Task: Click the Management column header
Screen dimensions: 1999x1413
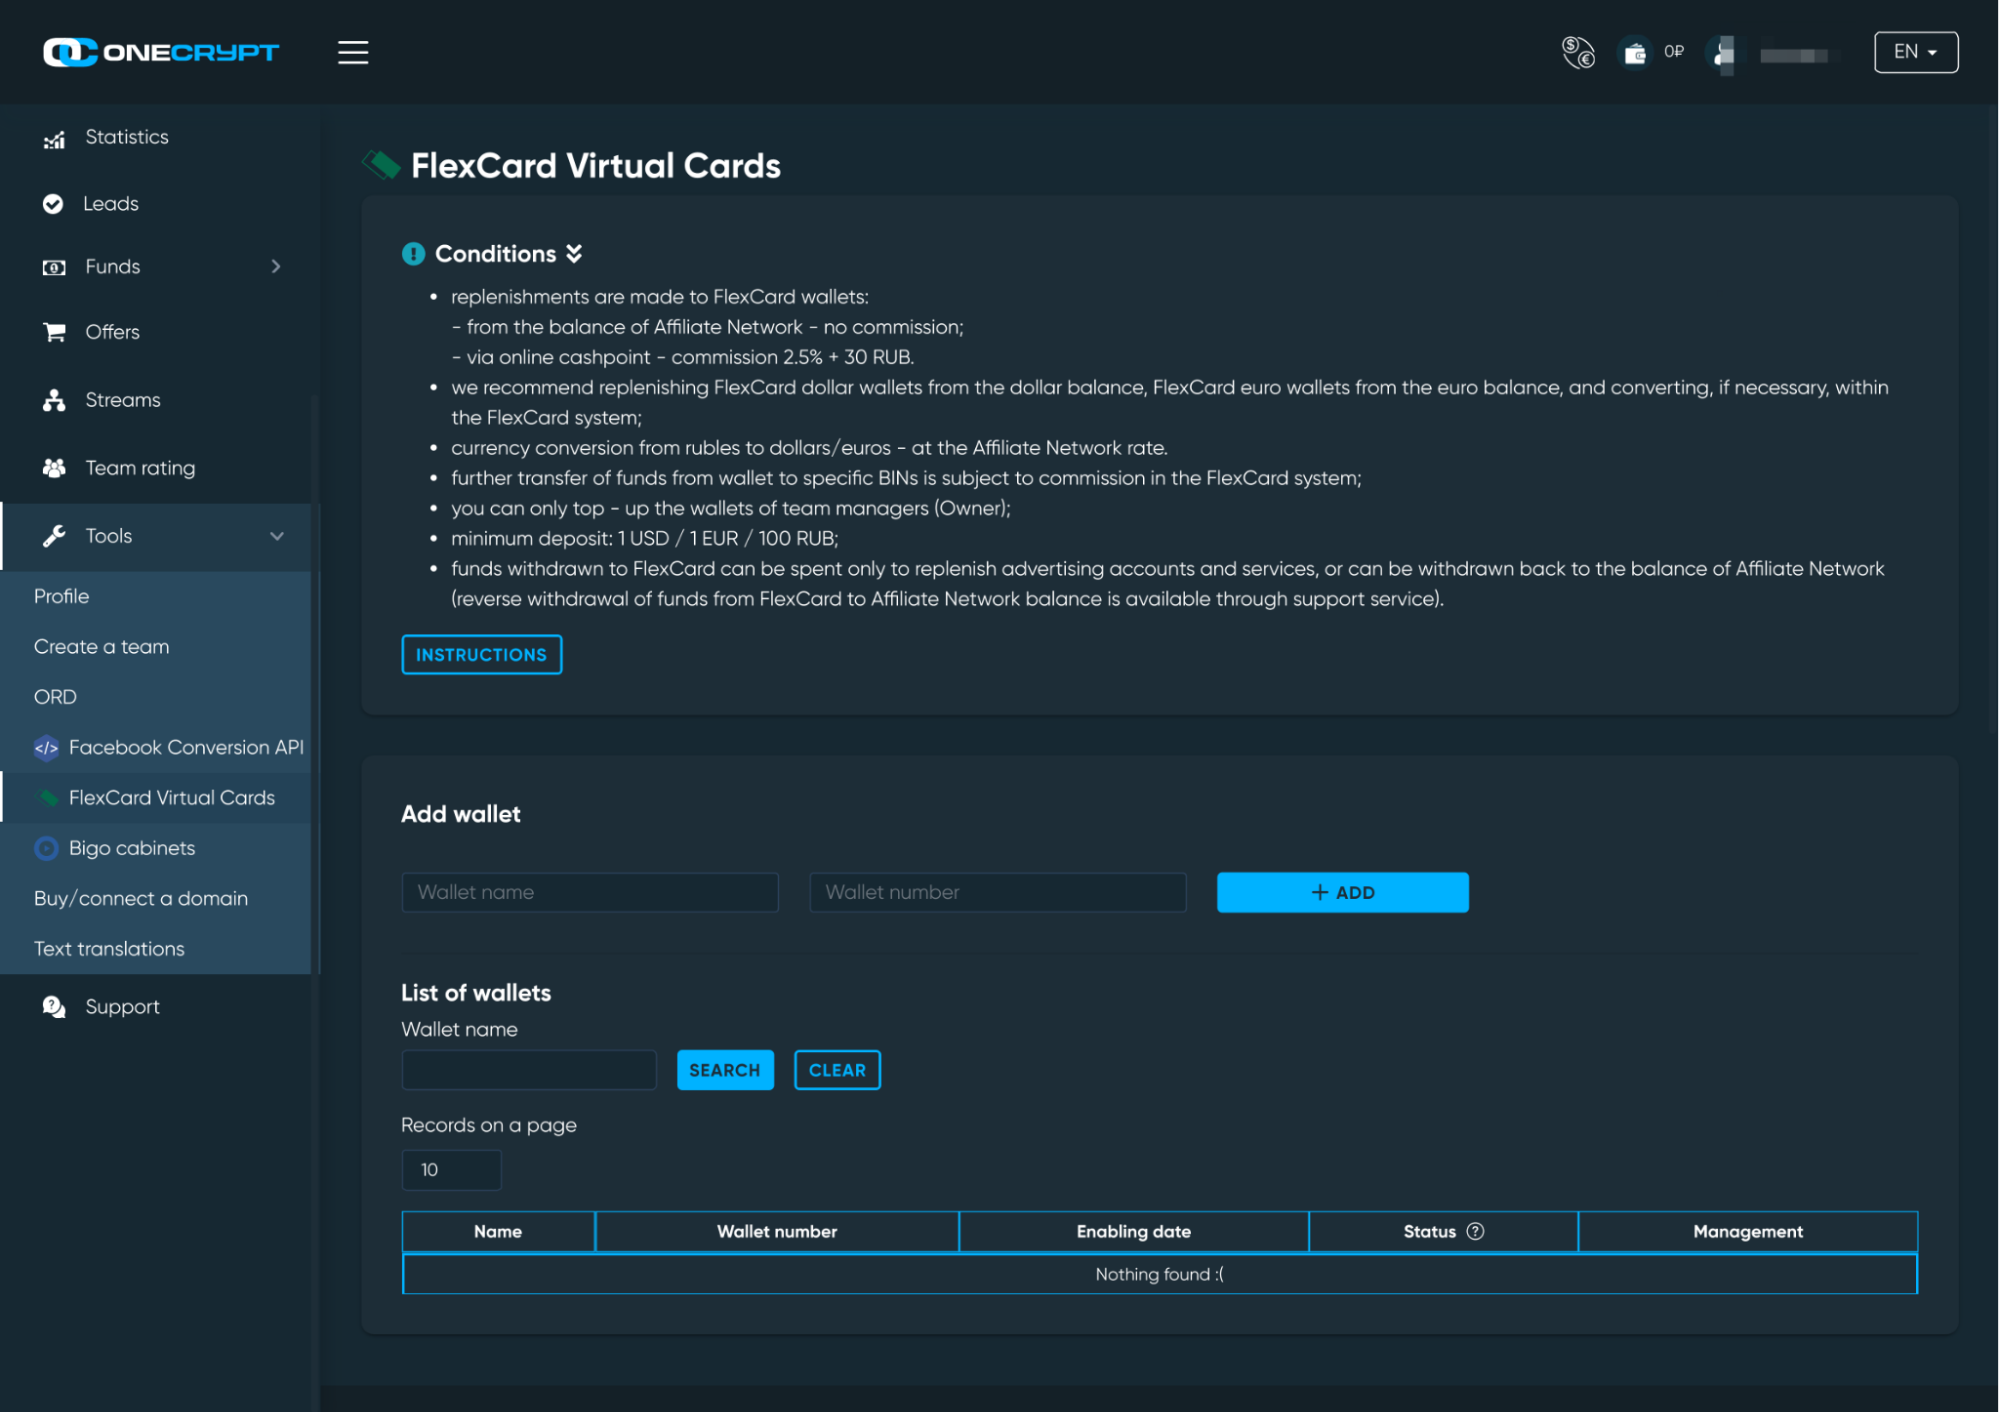Action: (x=1748, y=1232)
